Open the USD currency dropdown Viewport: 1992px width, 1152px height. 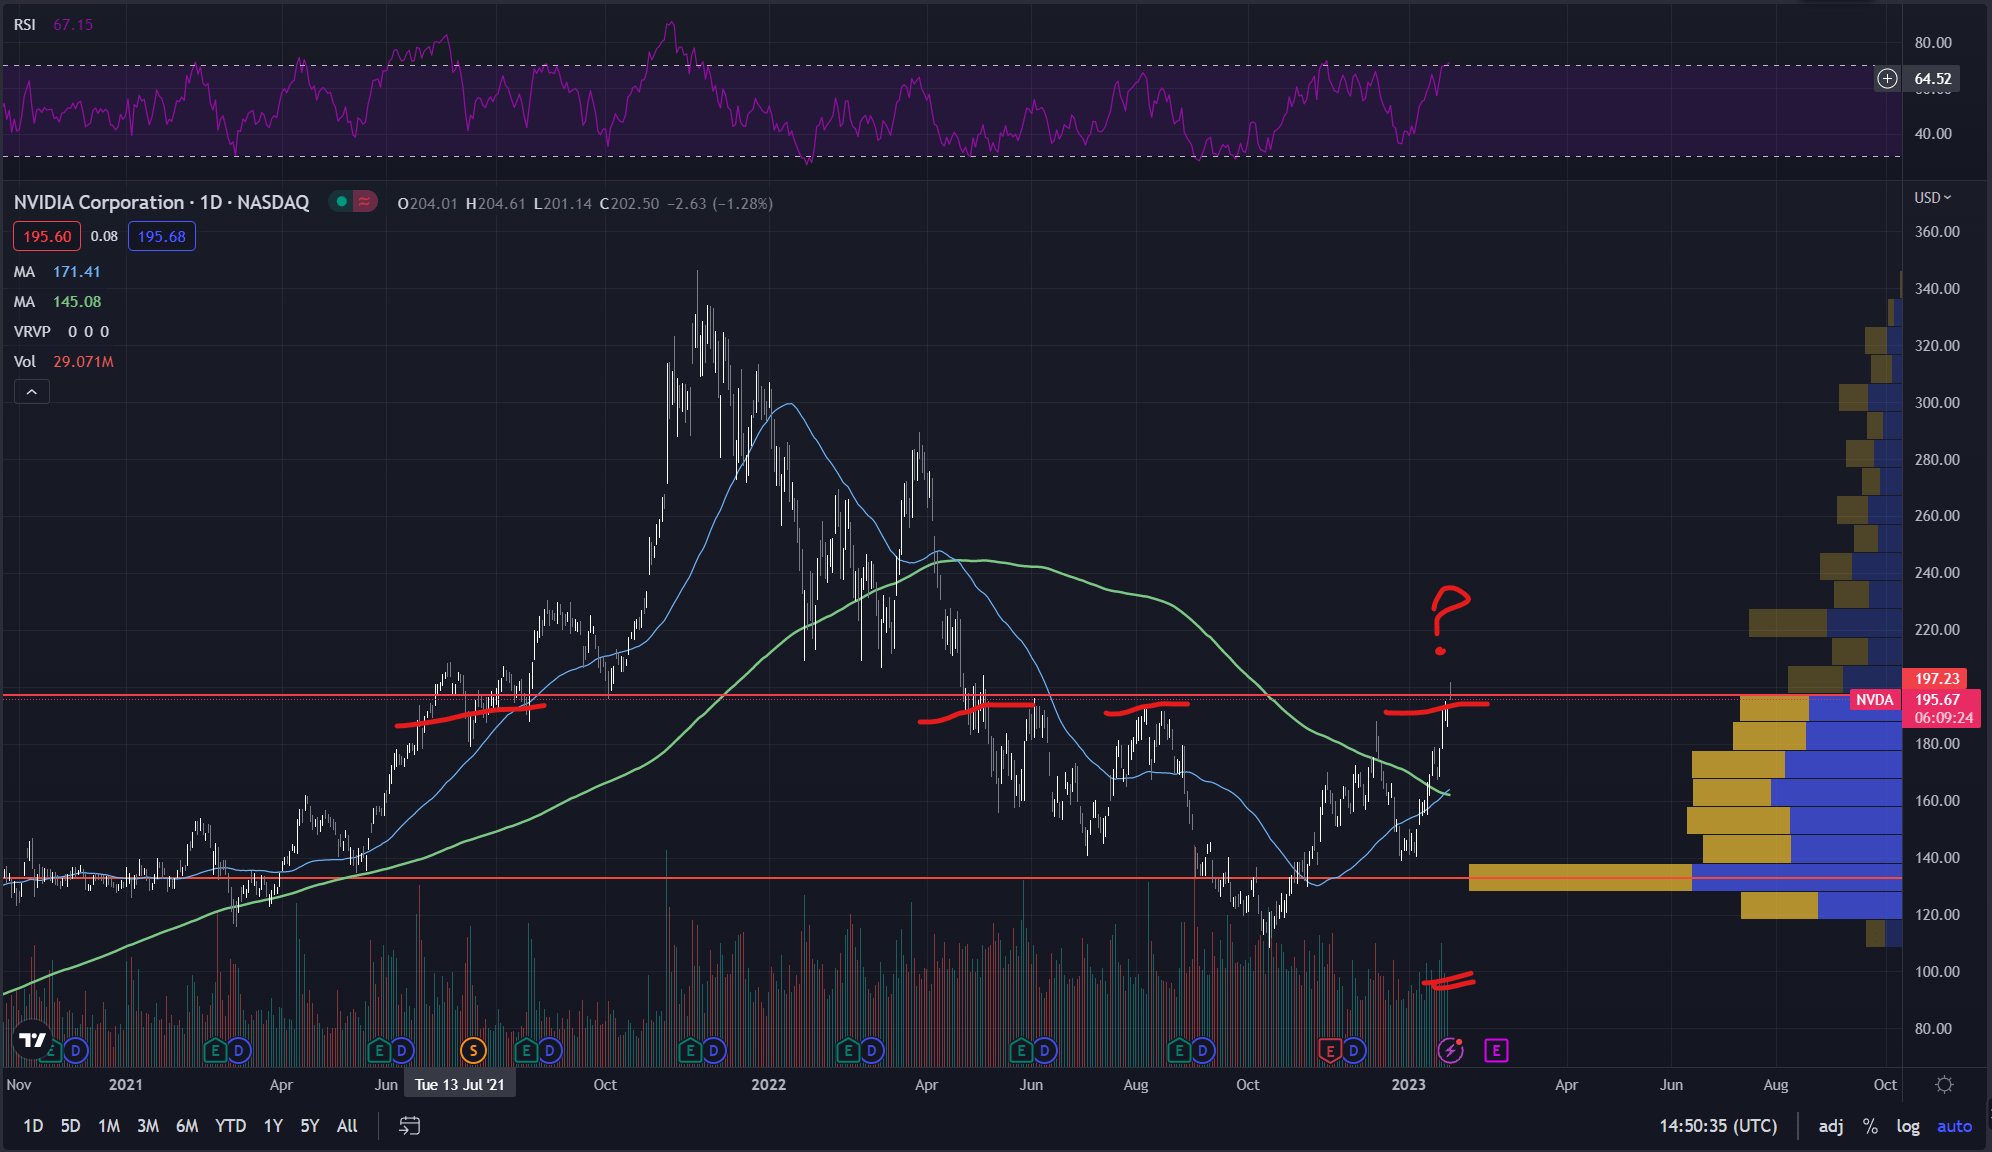pos(1932,198)
